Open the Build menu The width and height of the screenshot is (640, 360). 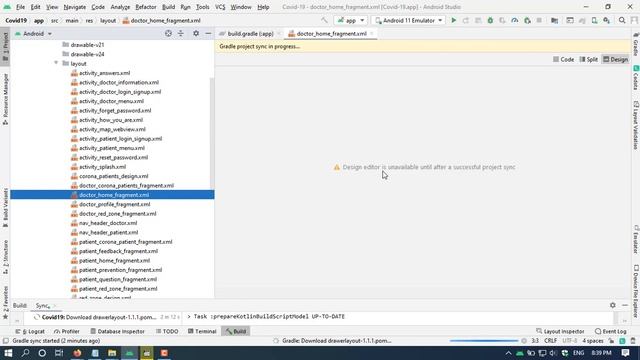pos(168,7)
